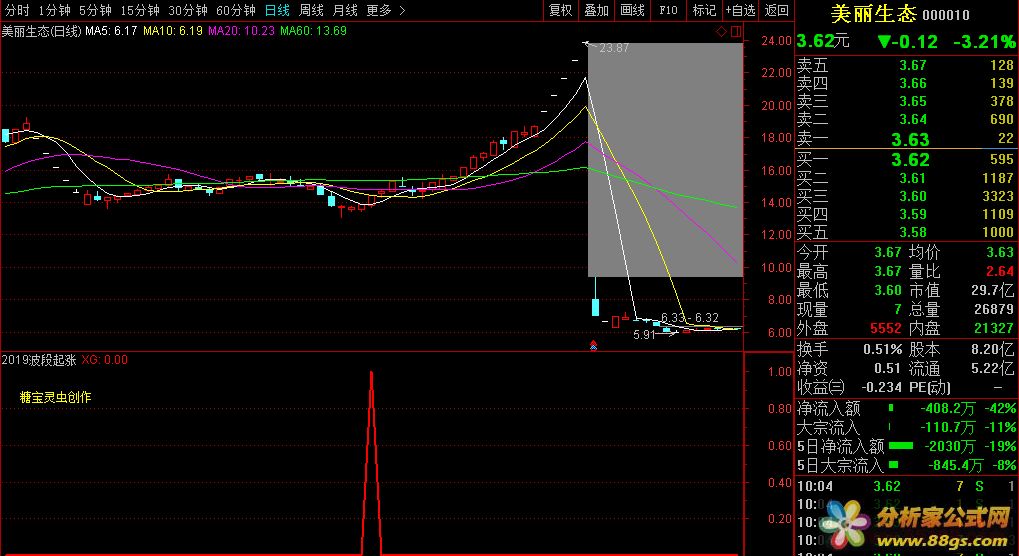This screenshot has width=1019, height=556.
Task: Select the 买一 best bid row
Action: [906, 159]
